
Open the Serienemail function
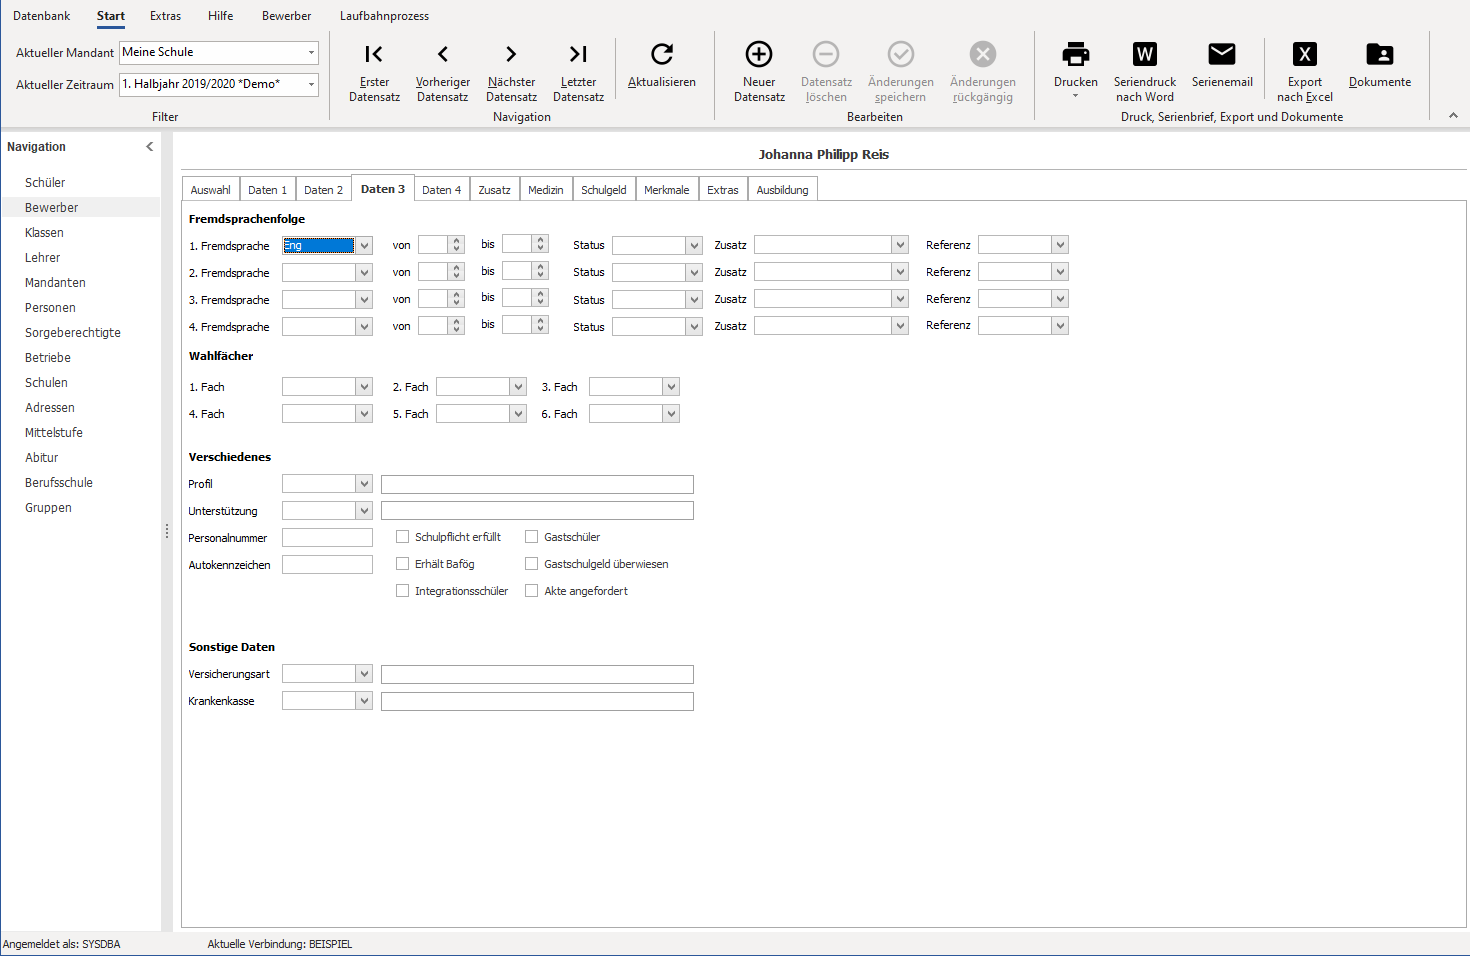[1222, 65]
